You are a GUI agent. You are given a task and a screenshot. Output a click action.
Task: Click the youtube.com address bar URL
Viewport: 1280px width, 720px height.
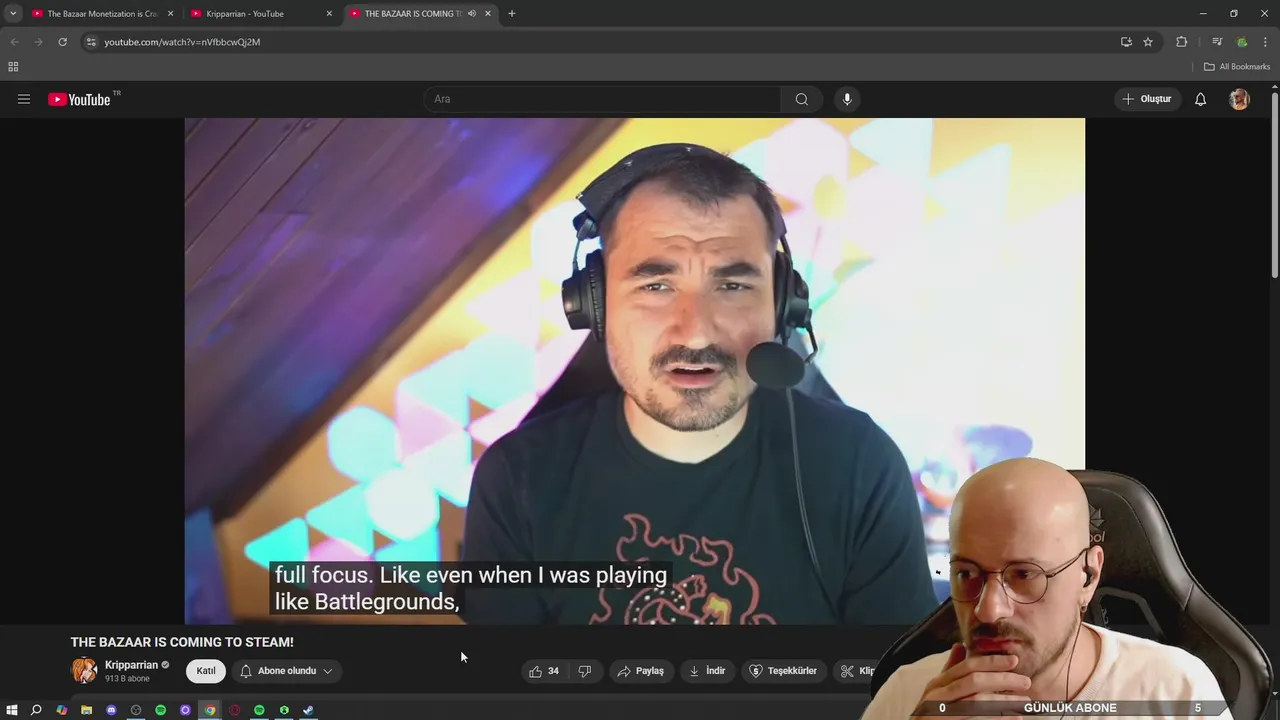[182, 42]
